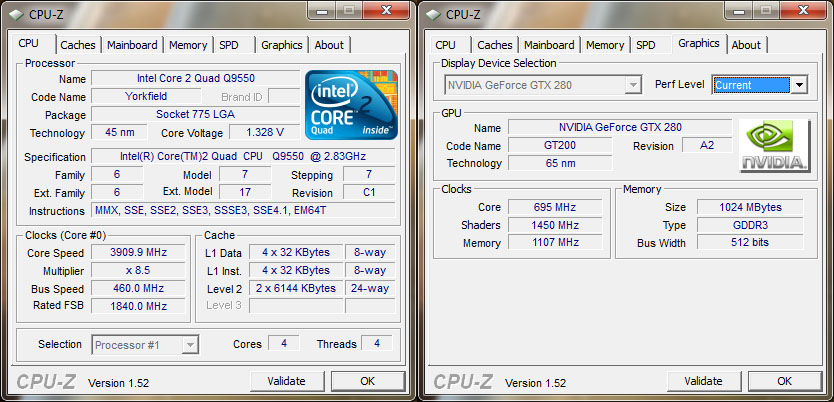834x402 pixels.
Task: Click the 512 bits bus width value
Action: (x=750, y=243)
